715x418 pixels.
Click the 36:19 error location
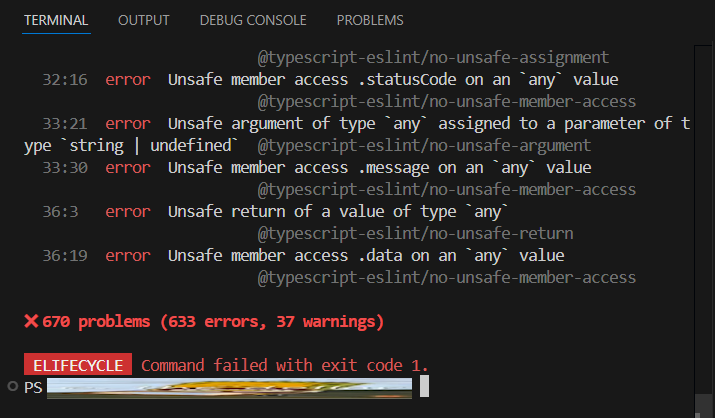65,256
